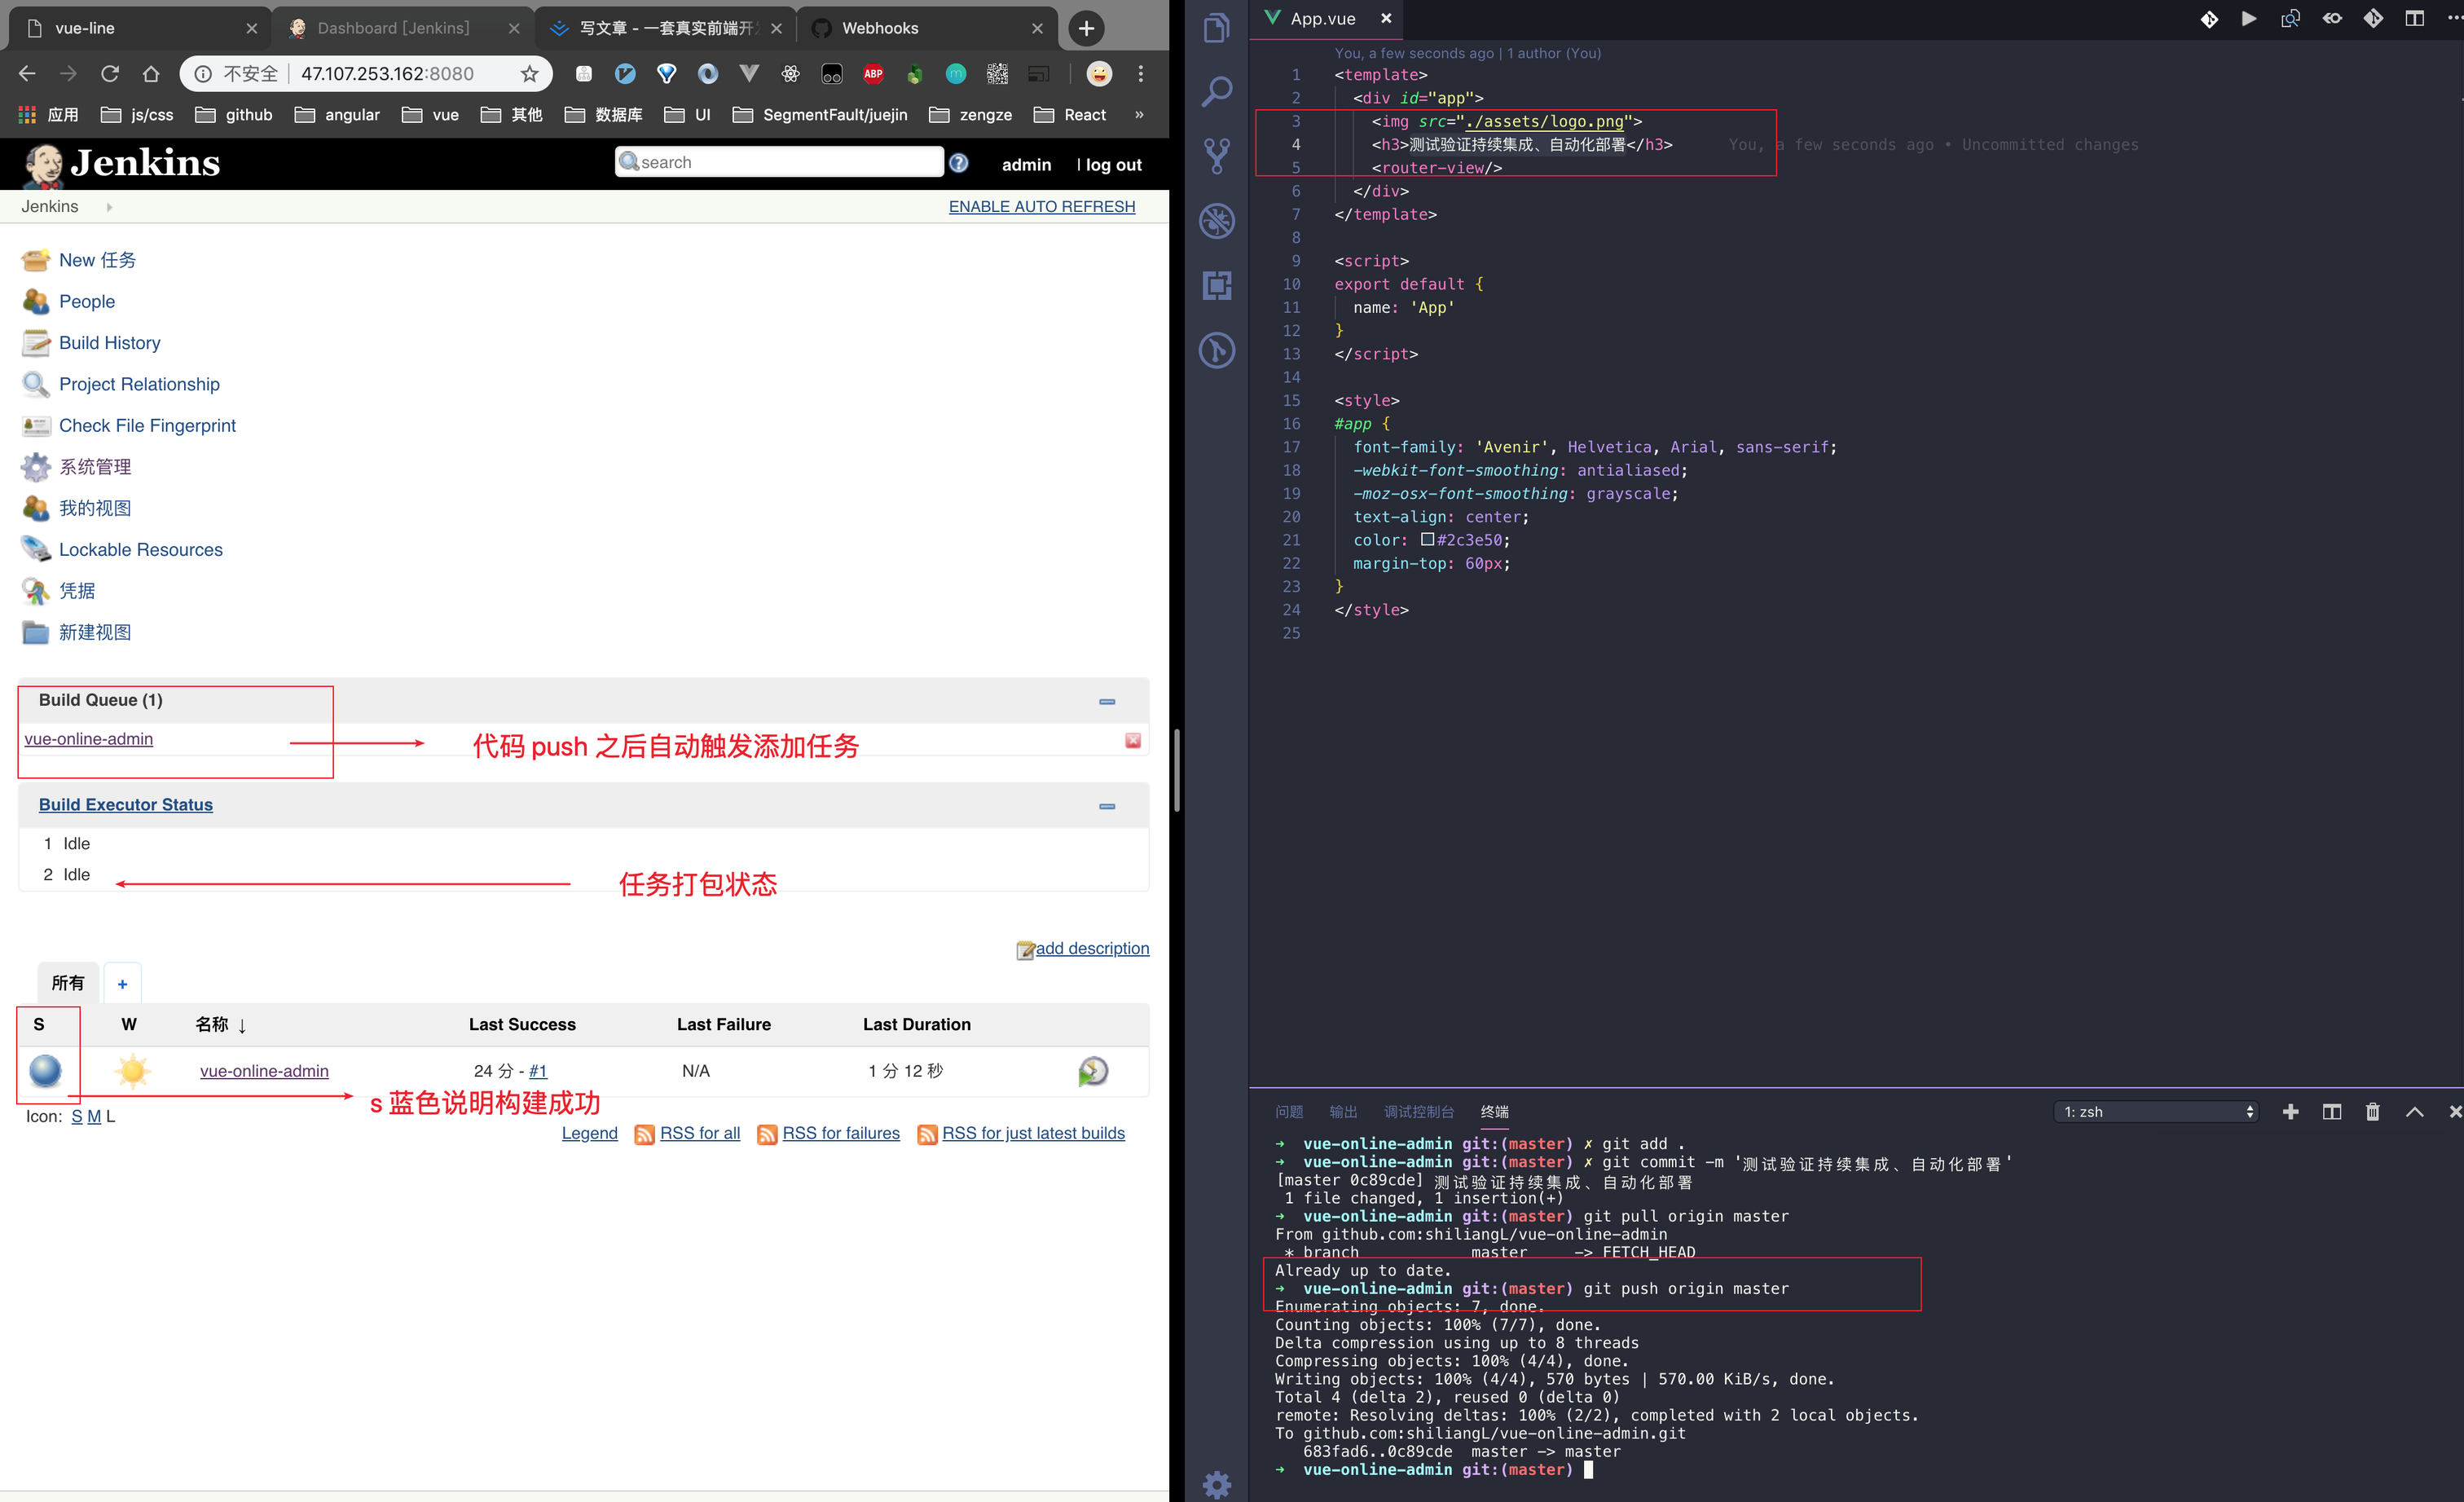The image size is (2464, 1502).
Task: Open the VS Code Source Control icon
Action: click(x=1216, y=155)
